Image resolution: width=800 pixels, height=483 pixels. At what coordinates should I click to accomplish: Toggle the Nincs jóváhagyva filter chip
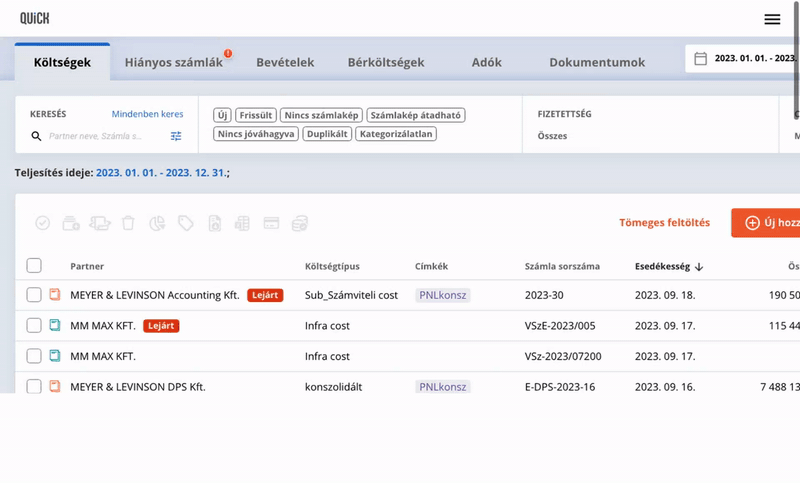click(256, 134)
